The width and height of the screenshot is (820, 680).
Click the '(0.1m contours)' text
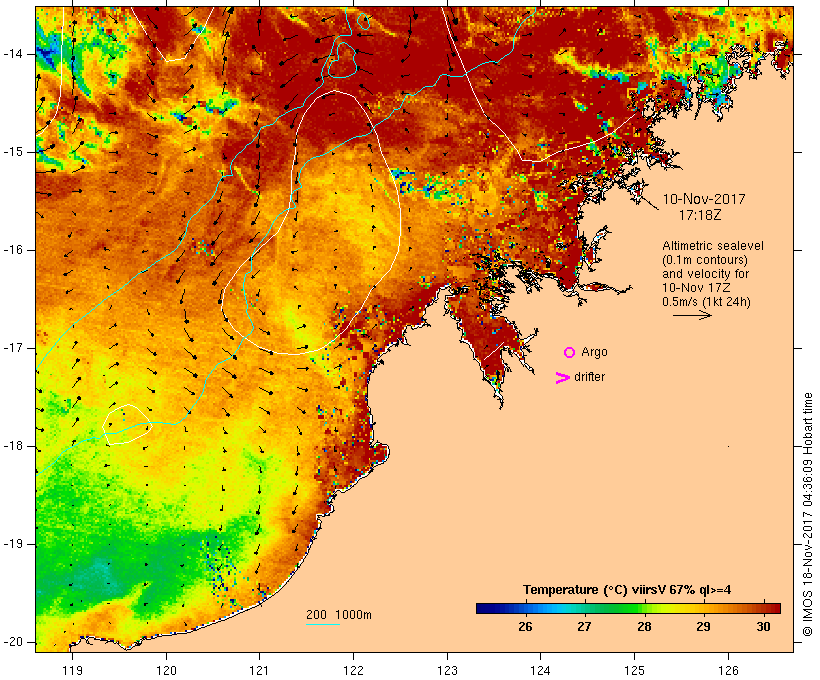tap(705, 260)
